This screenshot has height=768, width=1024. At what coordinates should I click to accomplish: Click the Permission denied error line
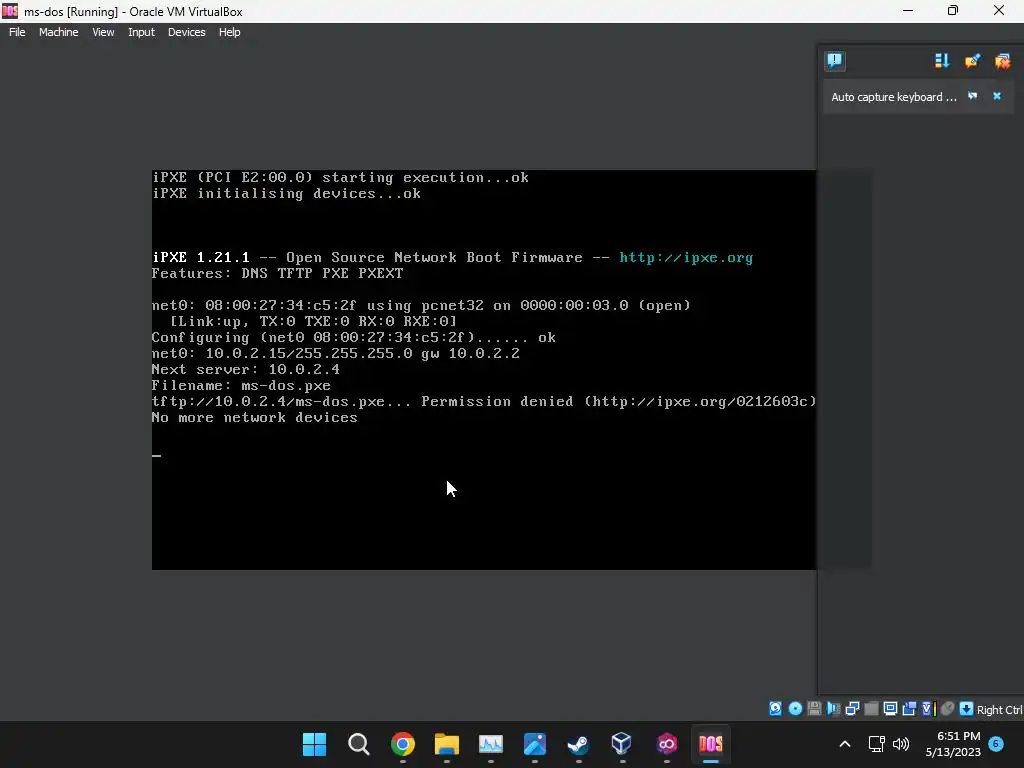pos(484,402)
